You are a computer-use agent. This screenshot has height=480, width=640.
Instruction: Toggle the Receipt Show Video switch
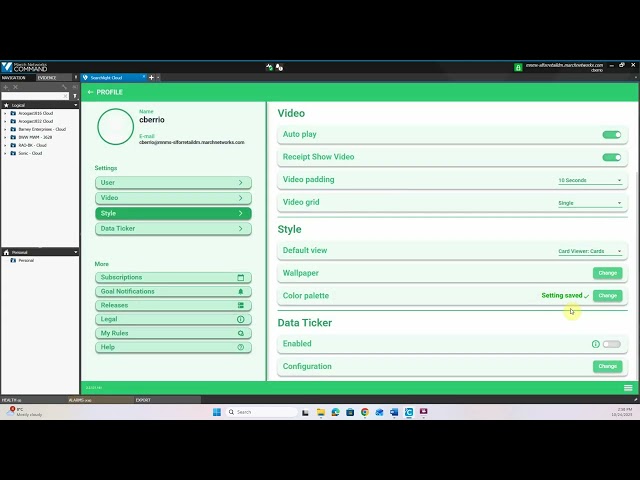(x=611, y=157)
